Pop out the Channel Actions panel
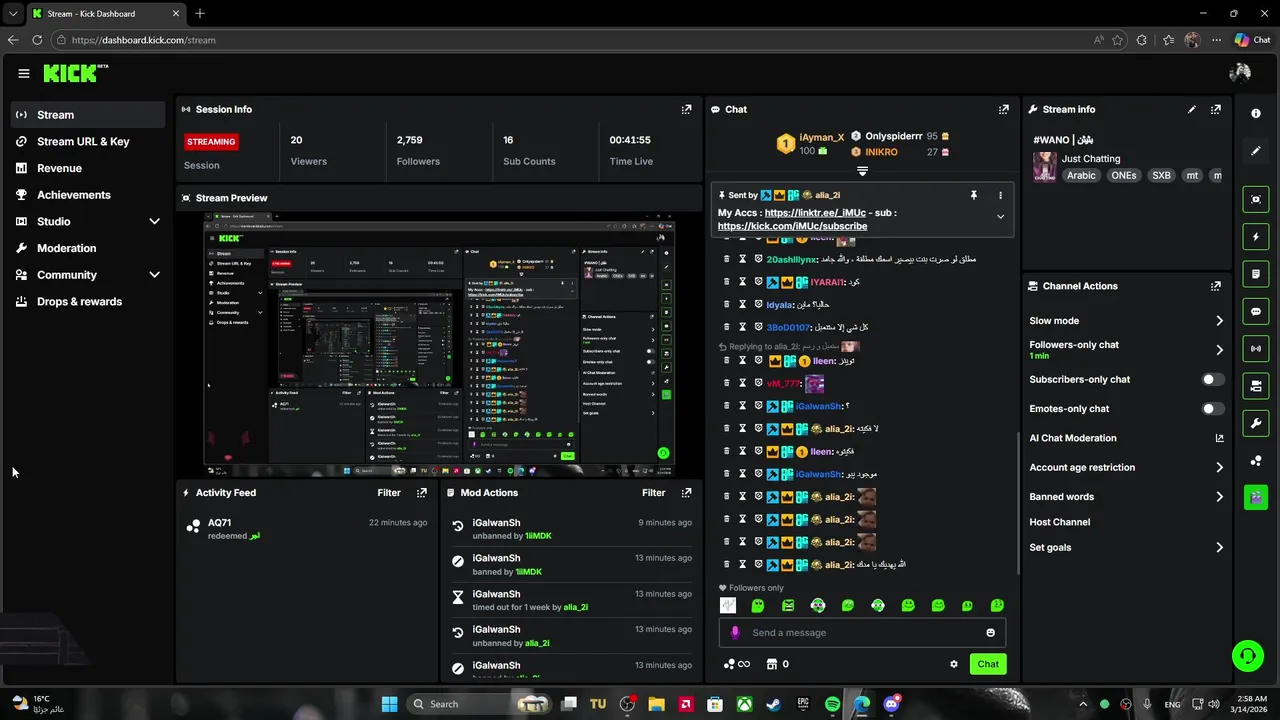 [1215, 286]
